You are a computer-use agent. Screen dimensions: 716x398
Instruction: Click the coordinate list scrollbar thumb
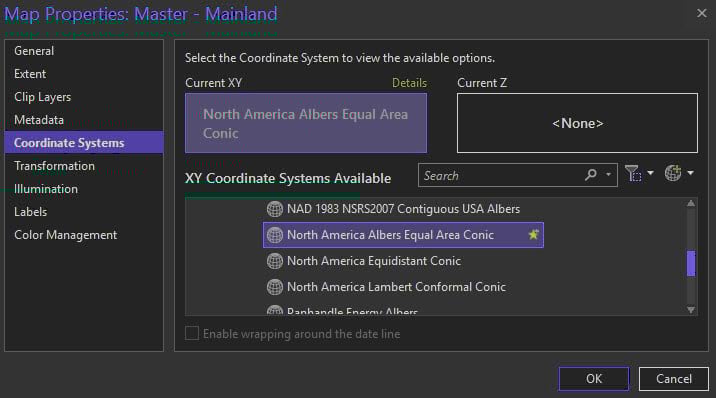pos(691,263)
